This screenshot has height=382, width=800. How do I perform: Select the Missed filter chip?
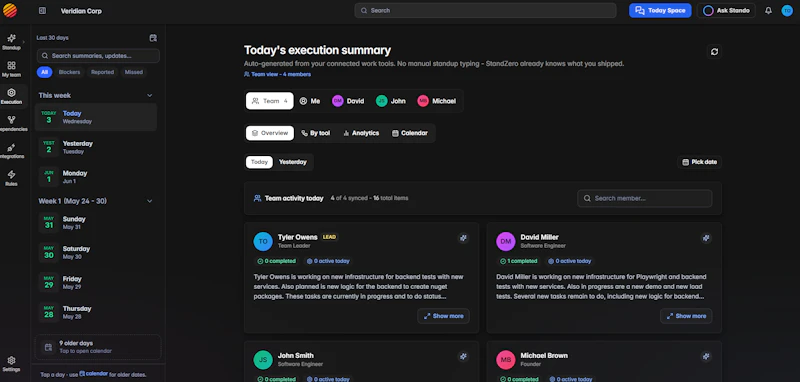[x=134, y=72]
